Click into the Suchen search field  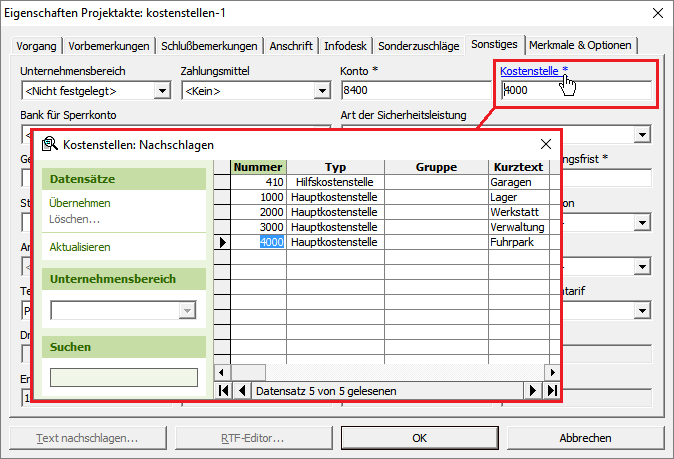124,377
